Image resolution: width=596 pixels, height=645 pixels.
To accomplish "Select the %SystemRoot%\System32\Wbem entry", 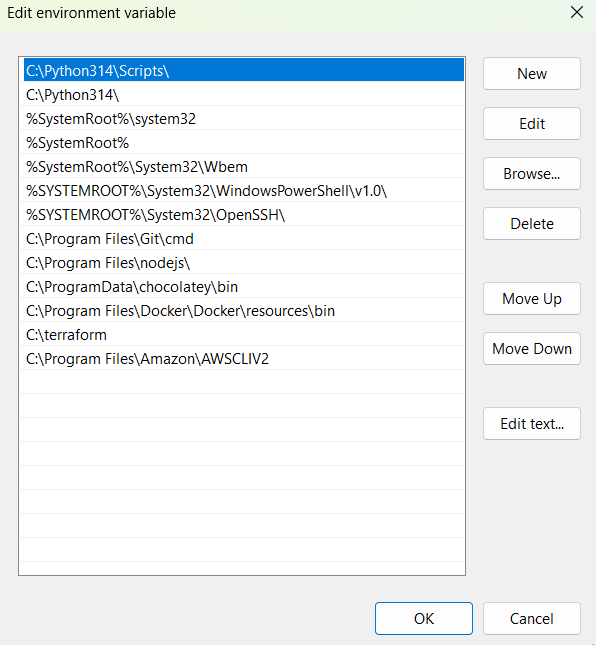I will [242, 167].
